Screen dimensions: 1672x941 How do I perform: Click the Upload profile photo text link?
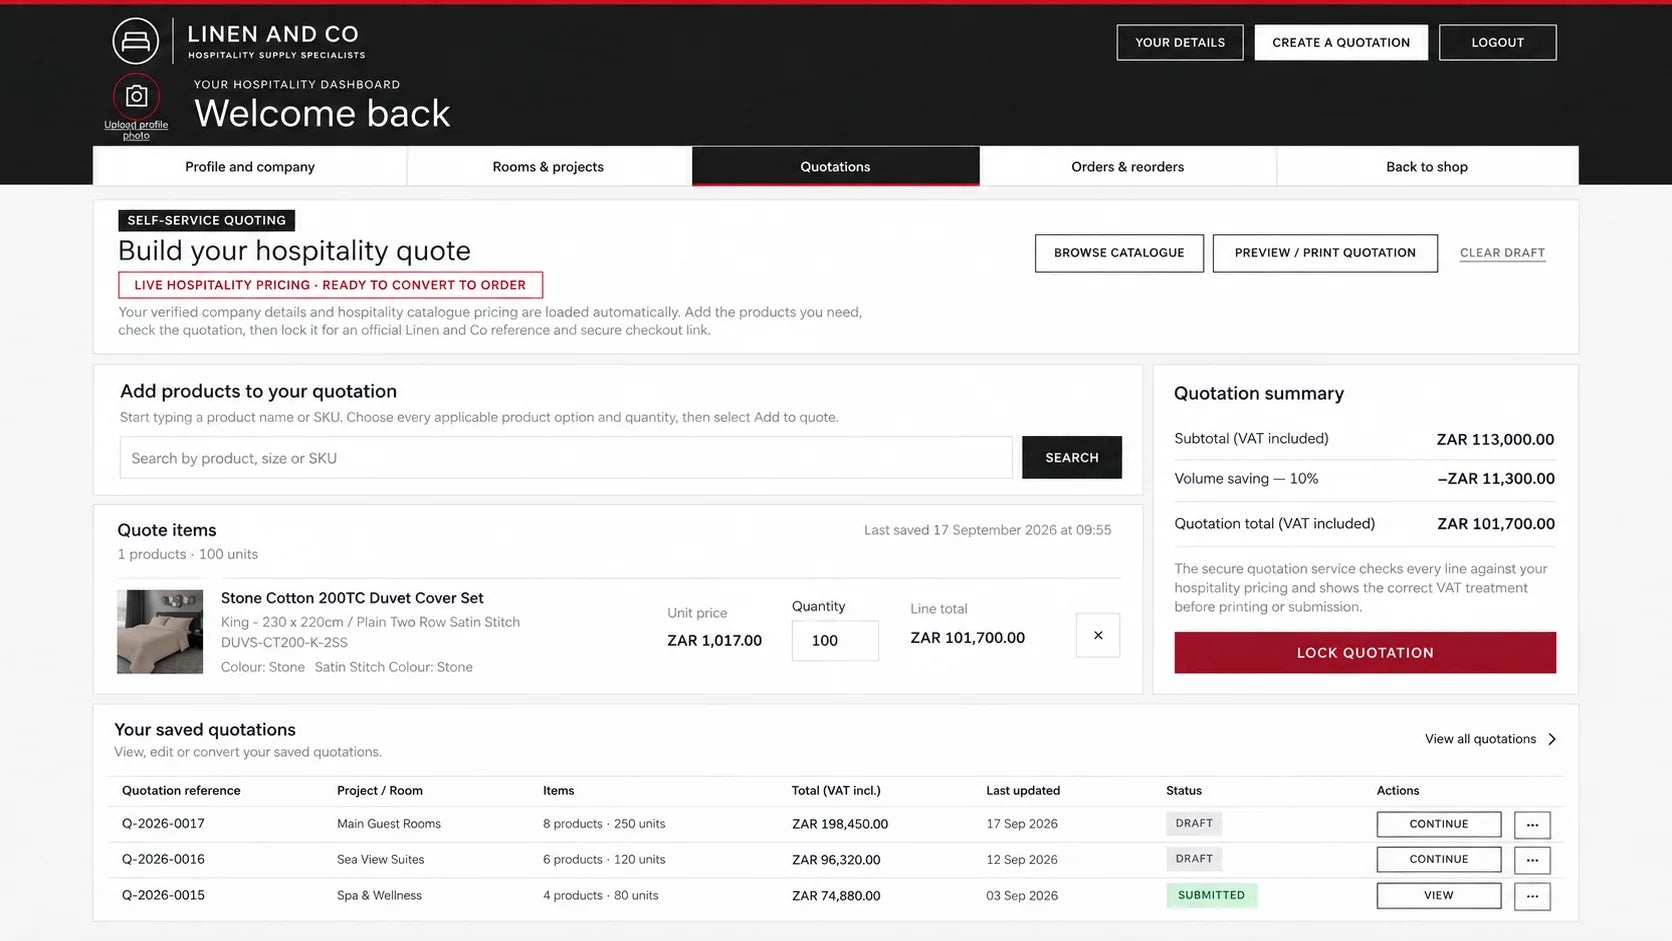click(136, 130)
